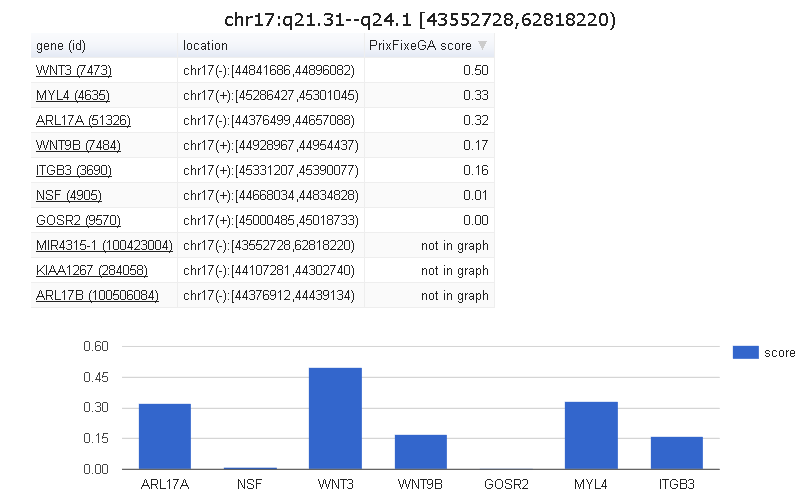The image size is (809, 503).
Task: Click the MYL4 bar in the chart
Action: tap(591, 435)
